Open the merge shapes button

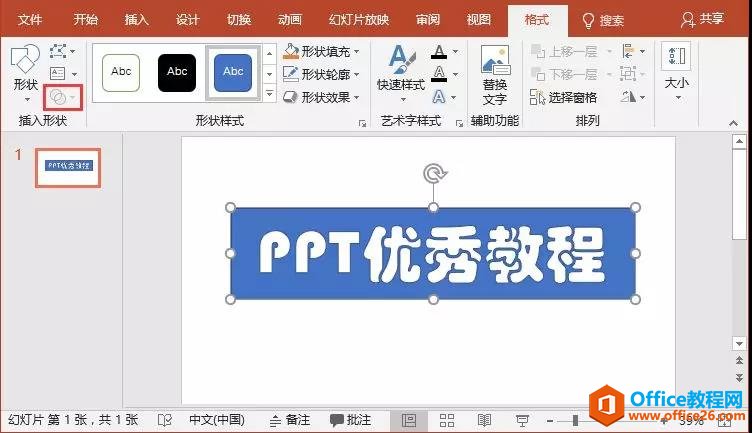62,97
